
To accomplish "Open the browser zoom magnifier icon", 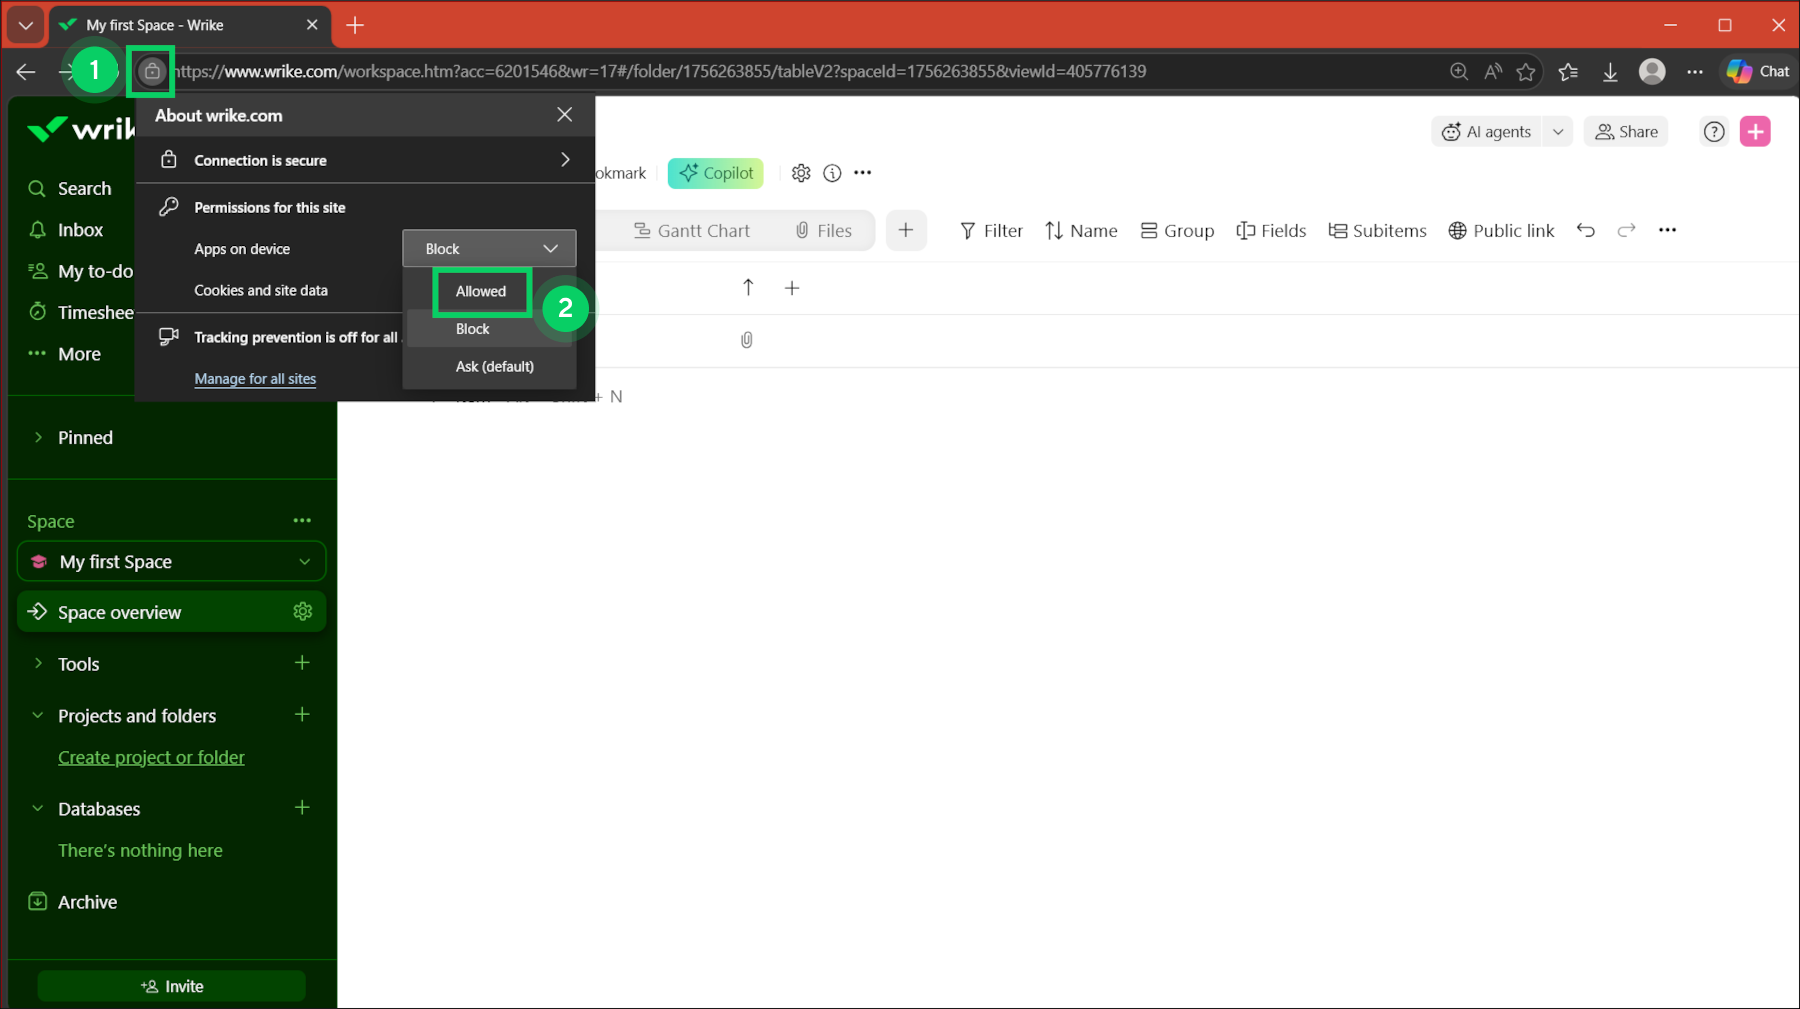I will (1459, 71).
